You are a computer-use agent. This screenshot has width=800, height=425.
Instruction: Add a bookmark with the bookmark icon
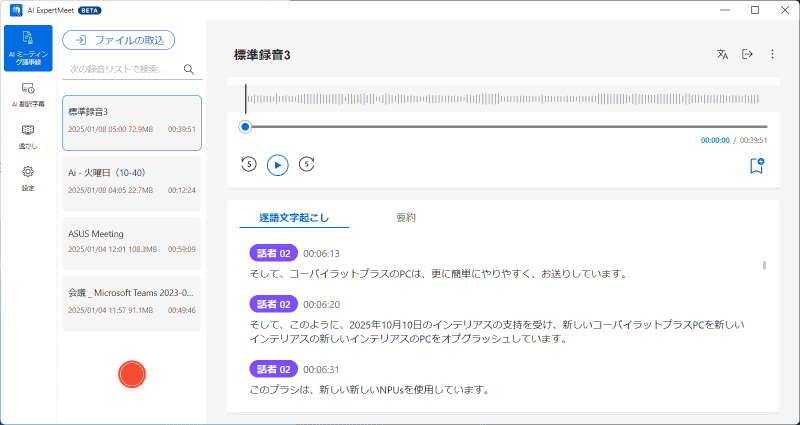(757, 166)
